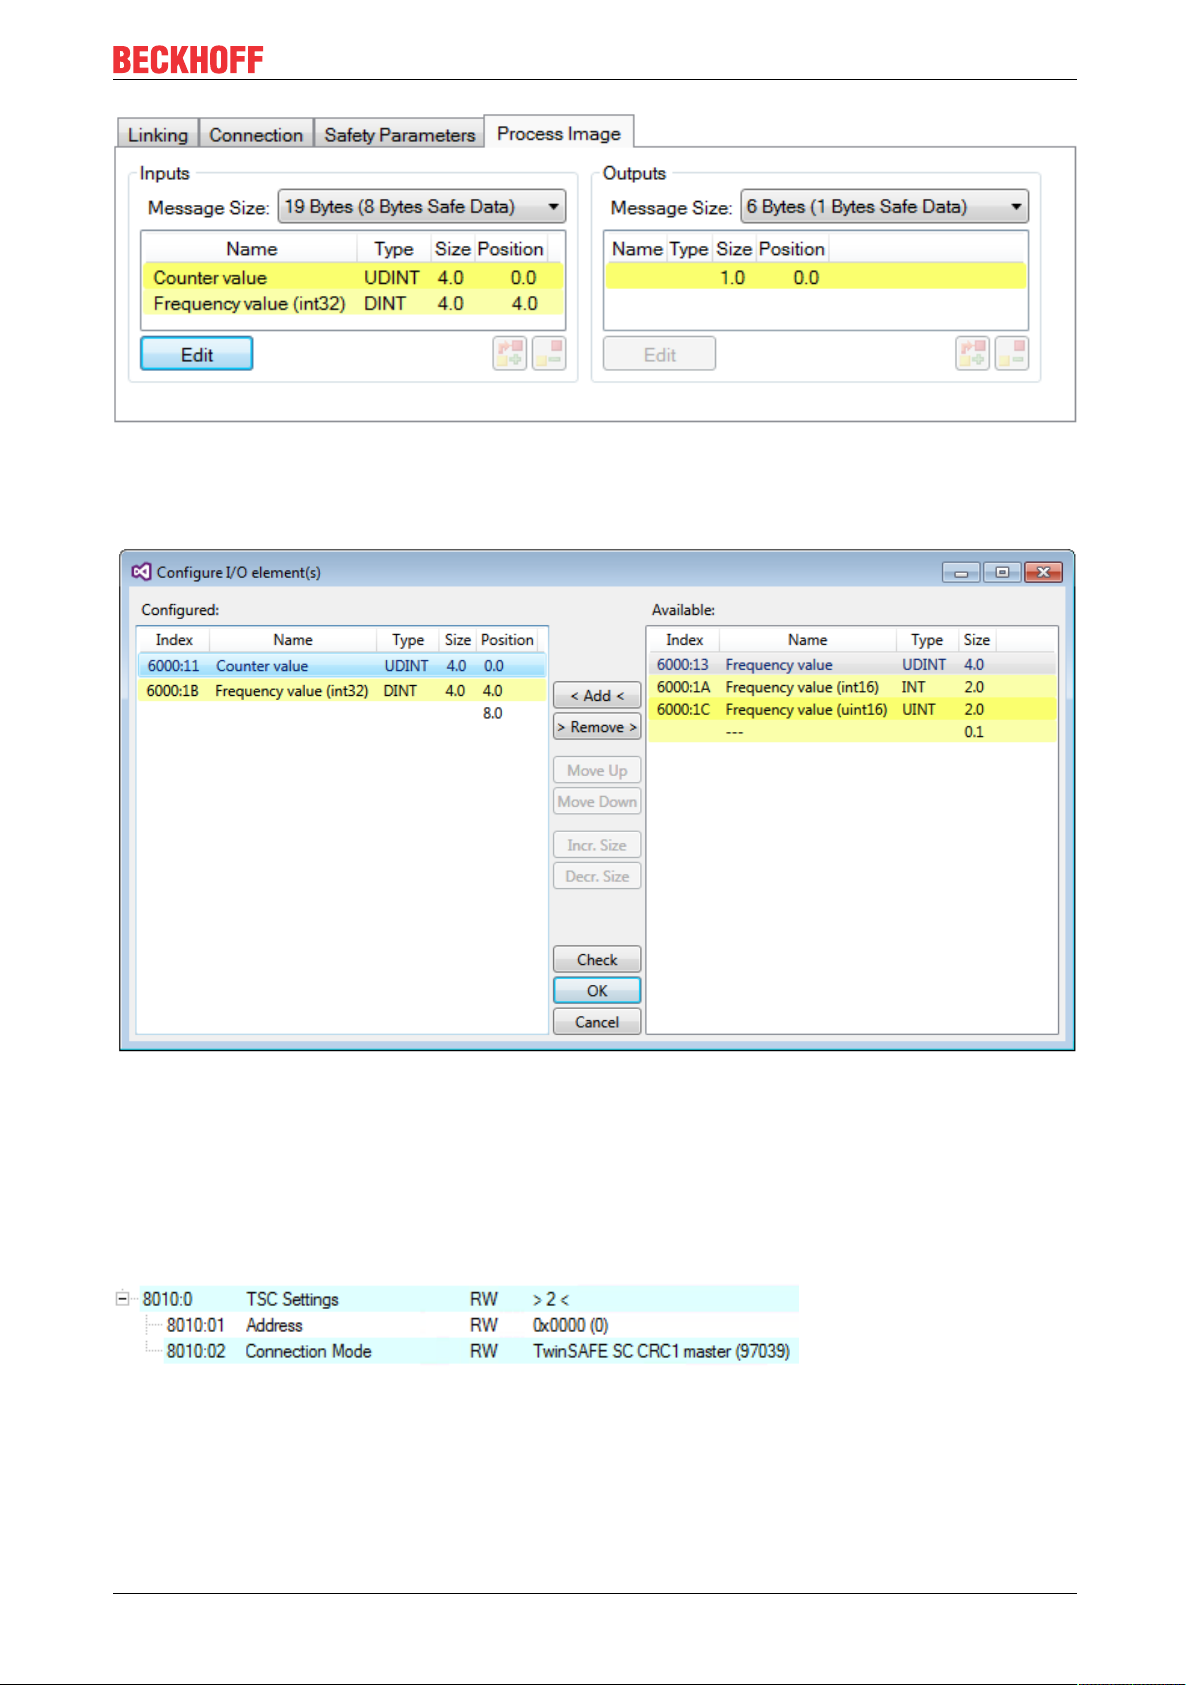Viewport: 1192px width, 1685px height.
Task: Minimize the Configure I/O element(s) dialog
Action: (961, 572)
